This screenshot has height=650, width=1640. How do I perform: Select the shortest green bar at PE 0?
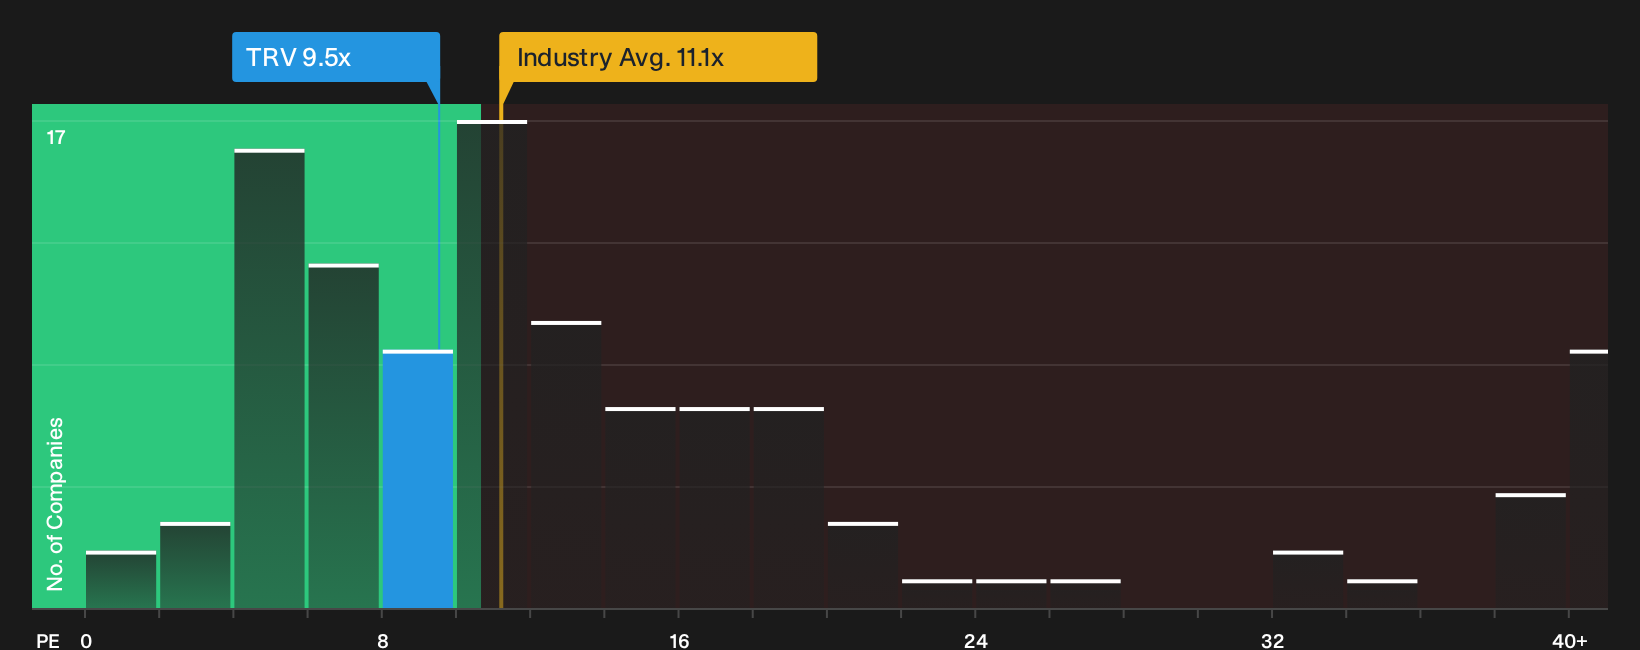[x=121, y=580]
